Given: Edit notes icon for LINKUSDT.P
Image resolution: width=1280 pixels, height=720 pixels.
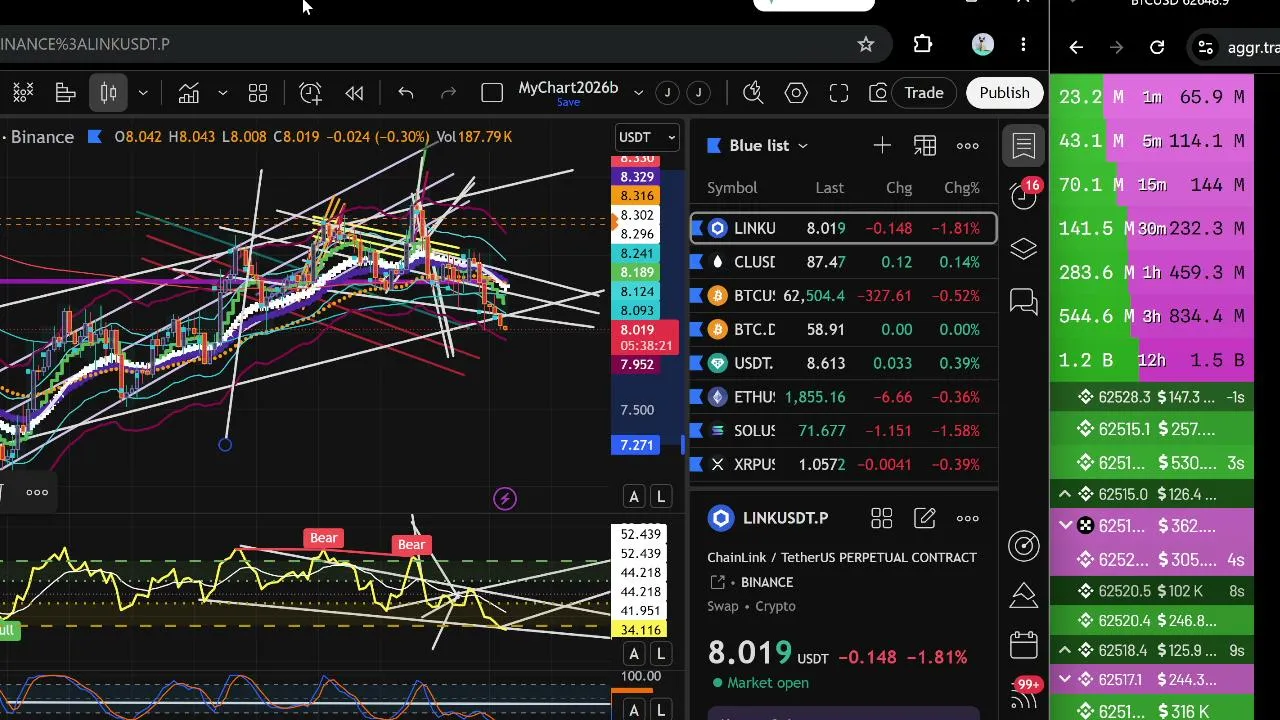Looking at the screenshot, I should pos(925,518).
